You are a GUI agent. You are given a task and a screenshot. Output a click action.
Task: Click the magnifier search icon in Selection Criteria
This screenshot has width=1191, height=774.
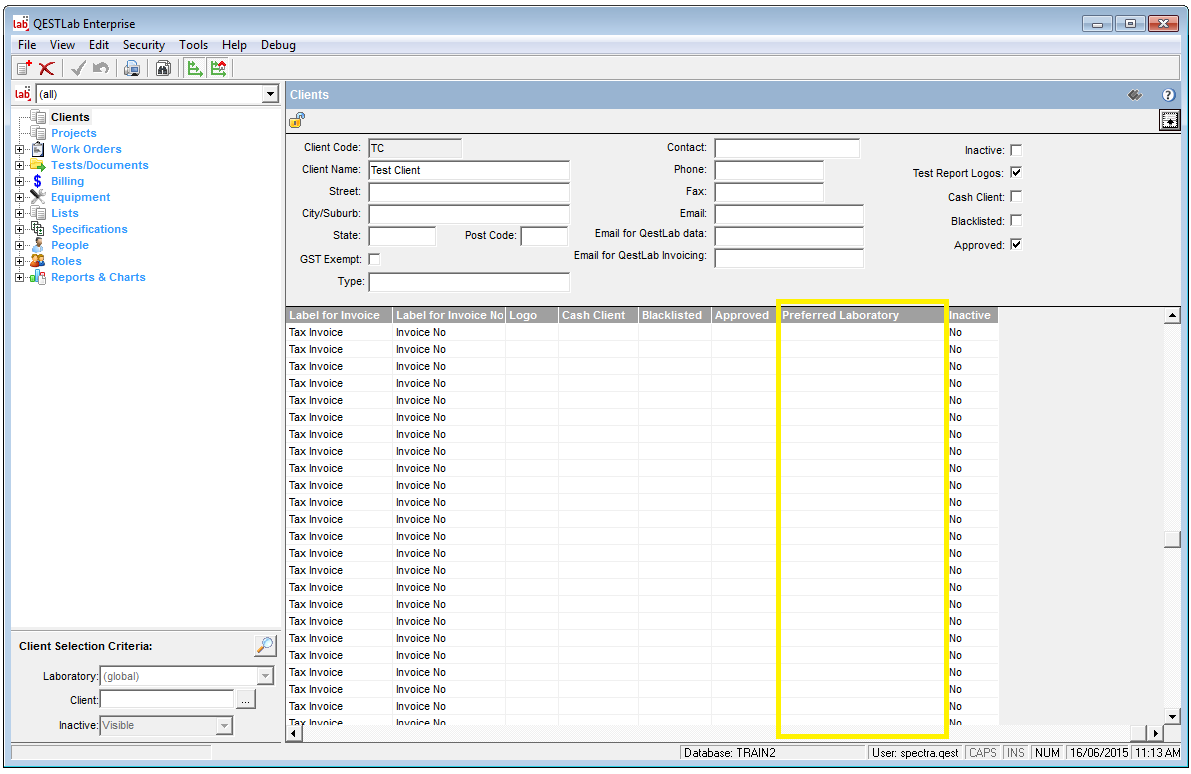pyautogui.click(x=265, y=646)
